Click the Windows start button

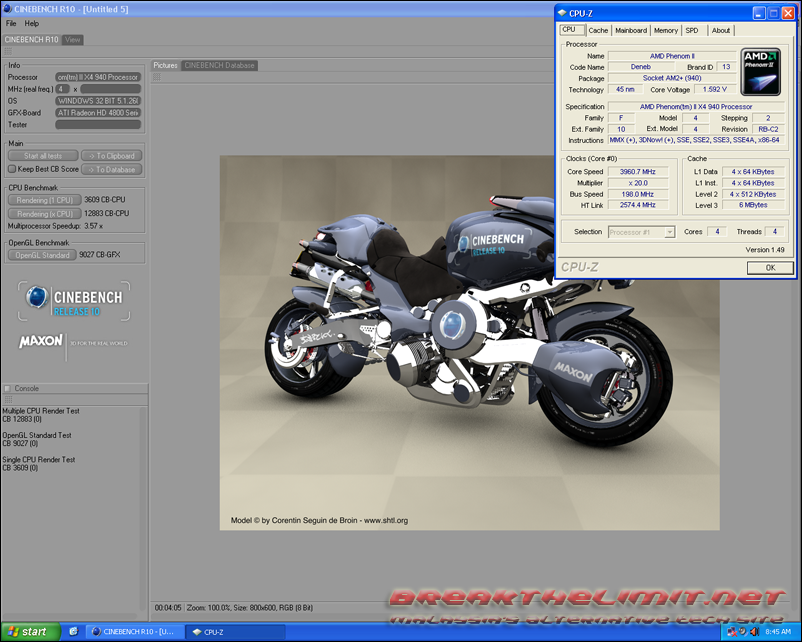(x=31, y=632)
